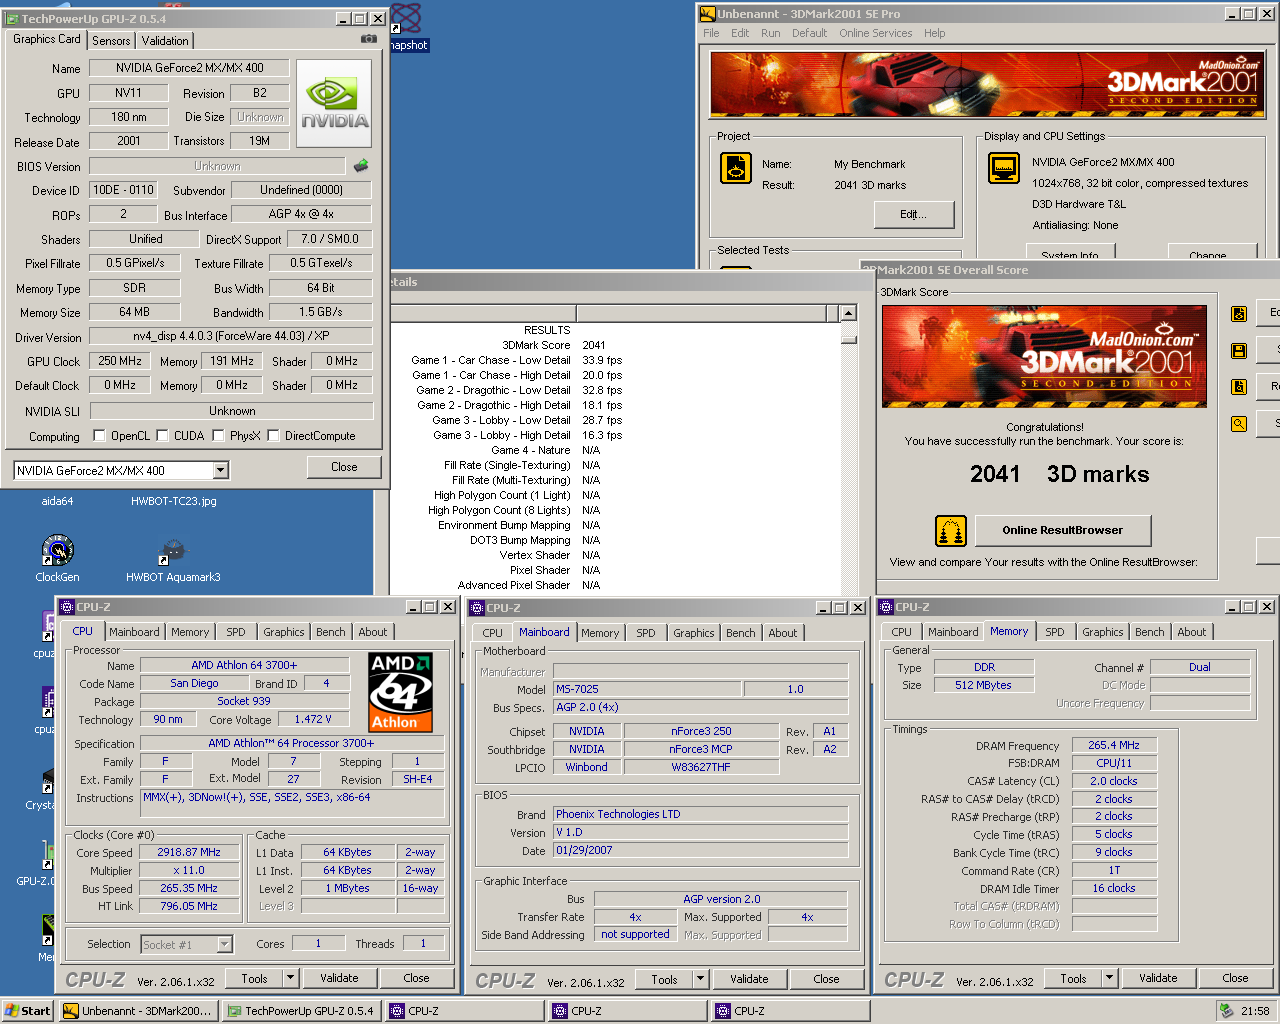Select the HWBOT-TC23.jpg desktop file
The height and width of the screenshot is (1024, 1280).
click(173, 501)
